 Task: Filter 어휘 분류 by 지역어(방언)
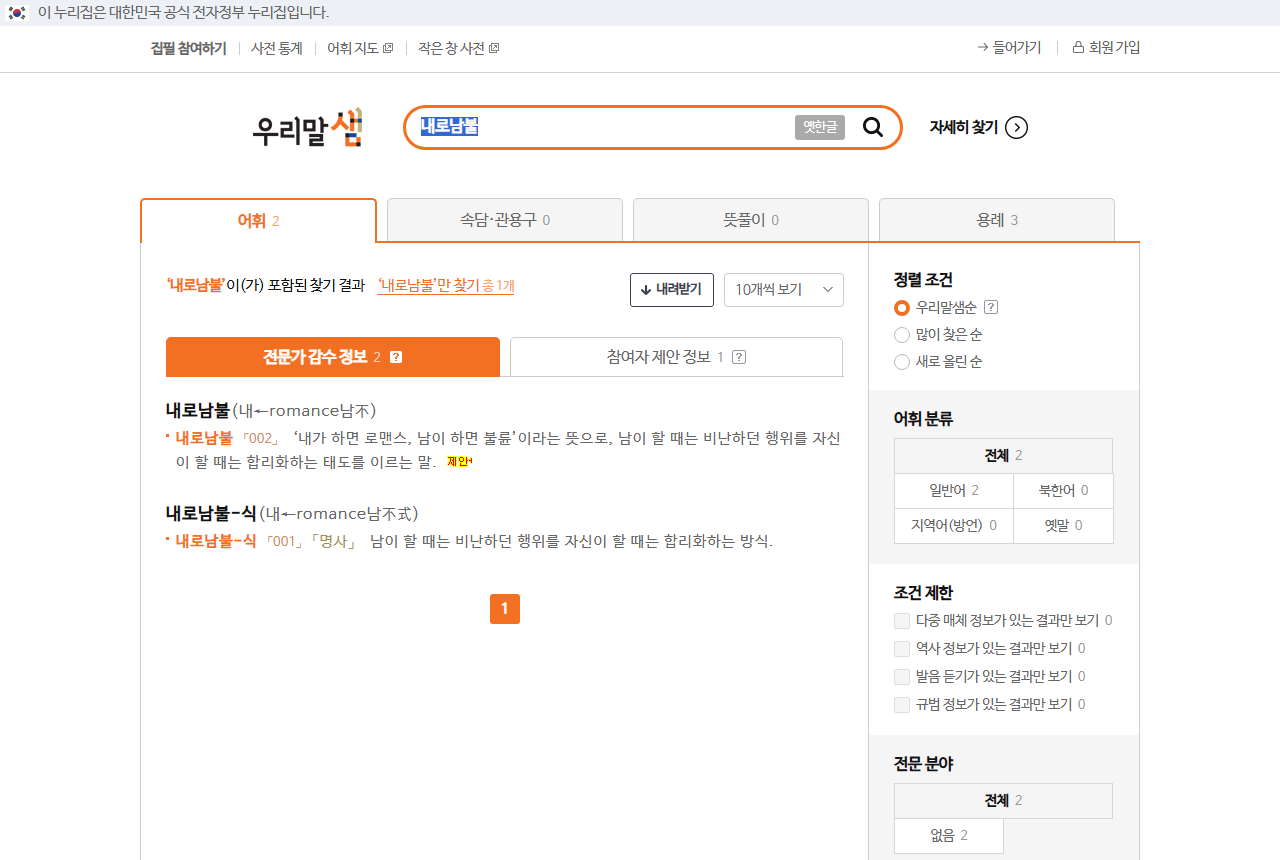point(954,526)
